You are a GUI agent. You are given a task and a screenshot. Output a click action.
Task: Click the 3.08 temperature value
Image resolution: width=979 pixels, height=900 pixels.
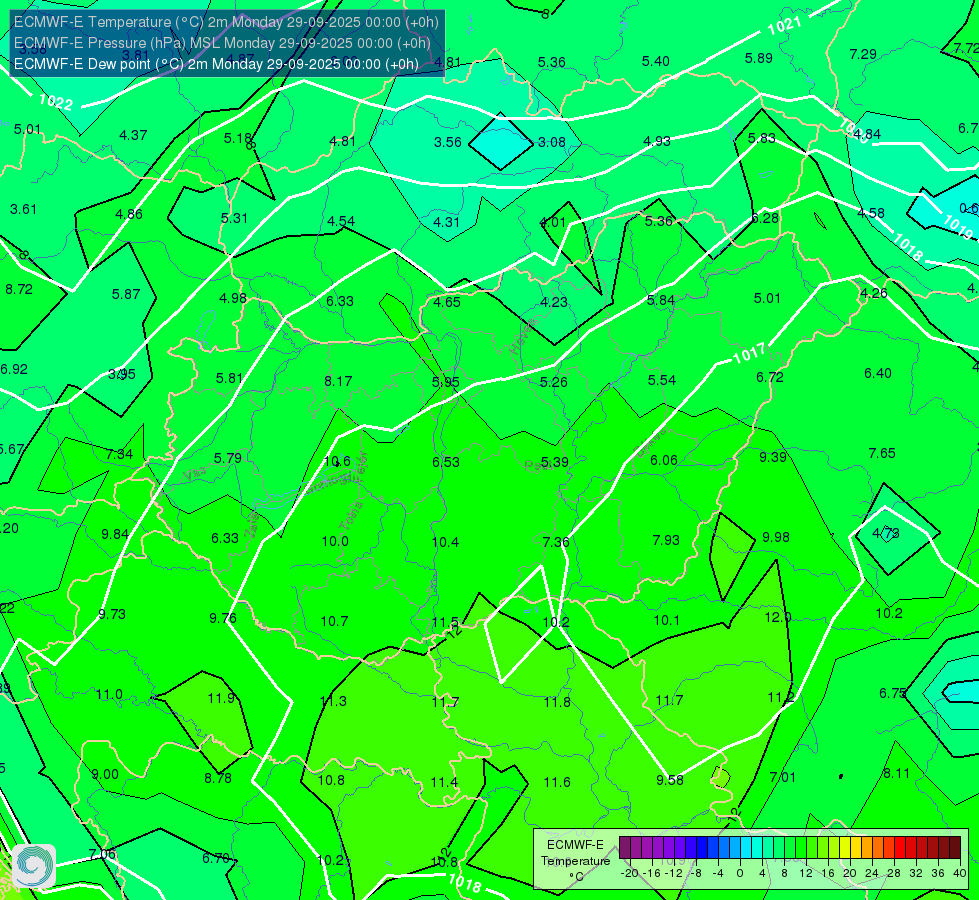[x=552, y=142]
